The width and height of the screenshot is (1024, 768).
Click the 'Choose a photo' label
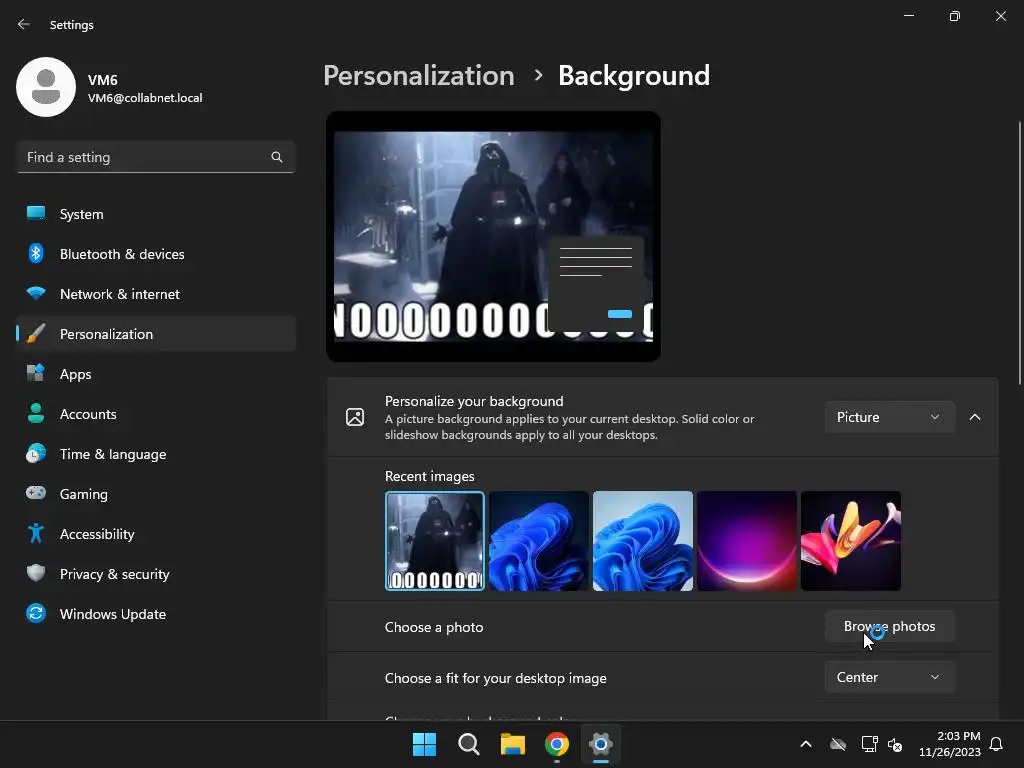(434, 628)
